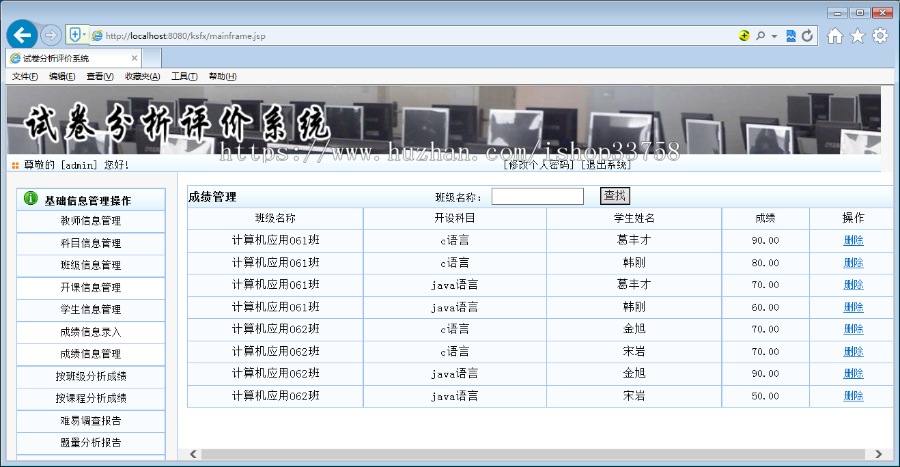Screen dimensions: 900x467
Task: Click the 班级名称 search input field
Action: pos(538,197)
